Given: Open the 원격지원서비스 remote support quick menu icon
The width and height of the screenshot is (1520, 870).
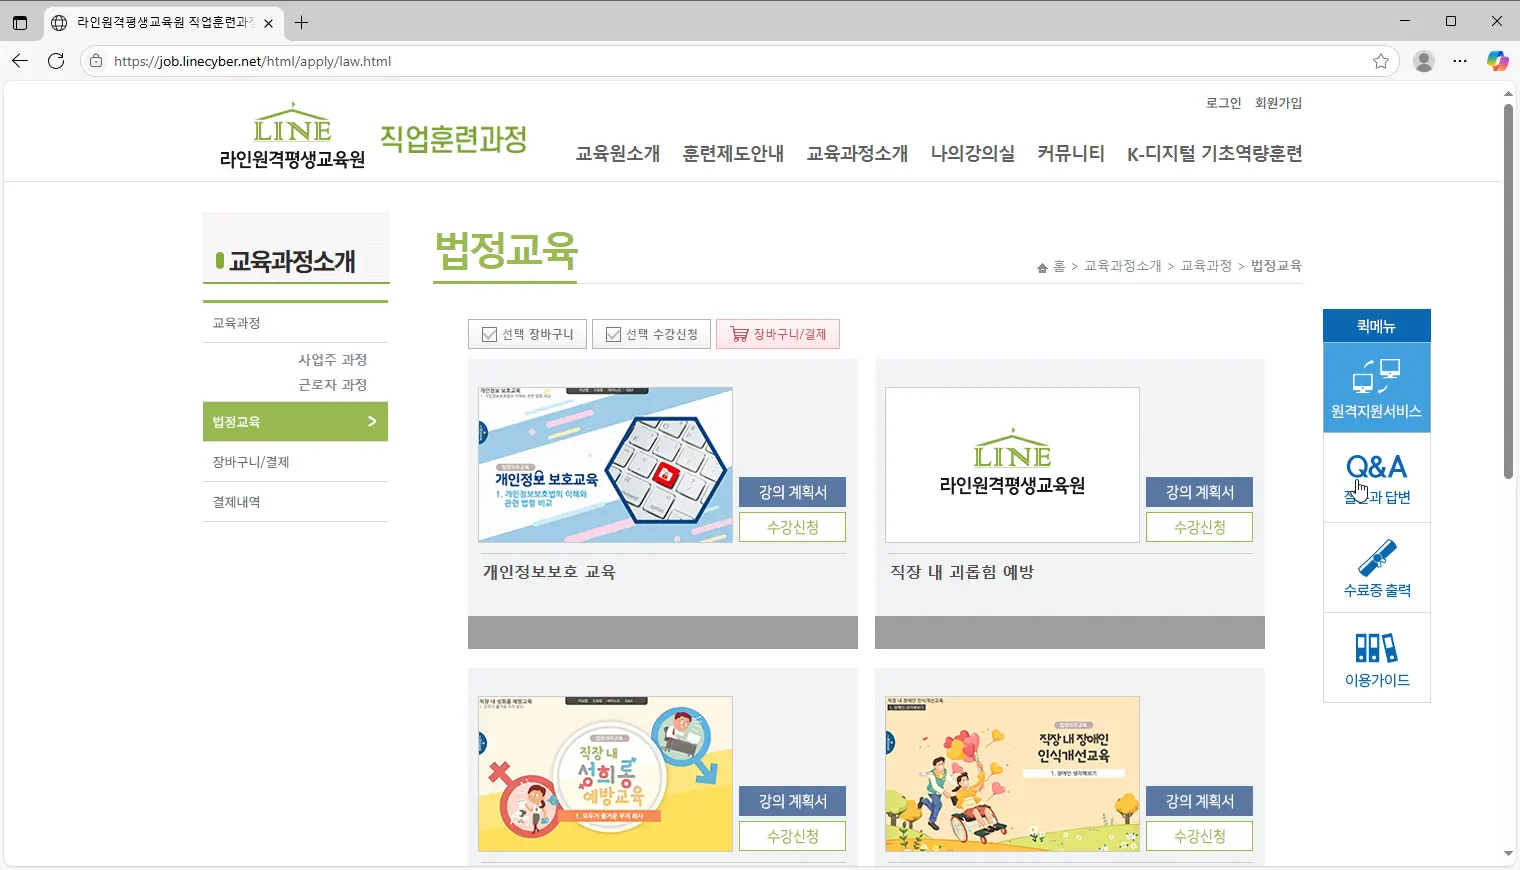Looking at the screenshot, I should pyautogui.click(x=1377, y=388).
